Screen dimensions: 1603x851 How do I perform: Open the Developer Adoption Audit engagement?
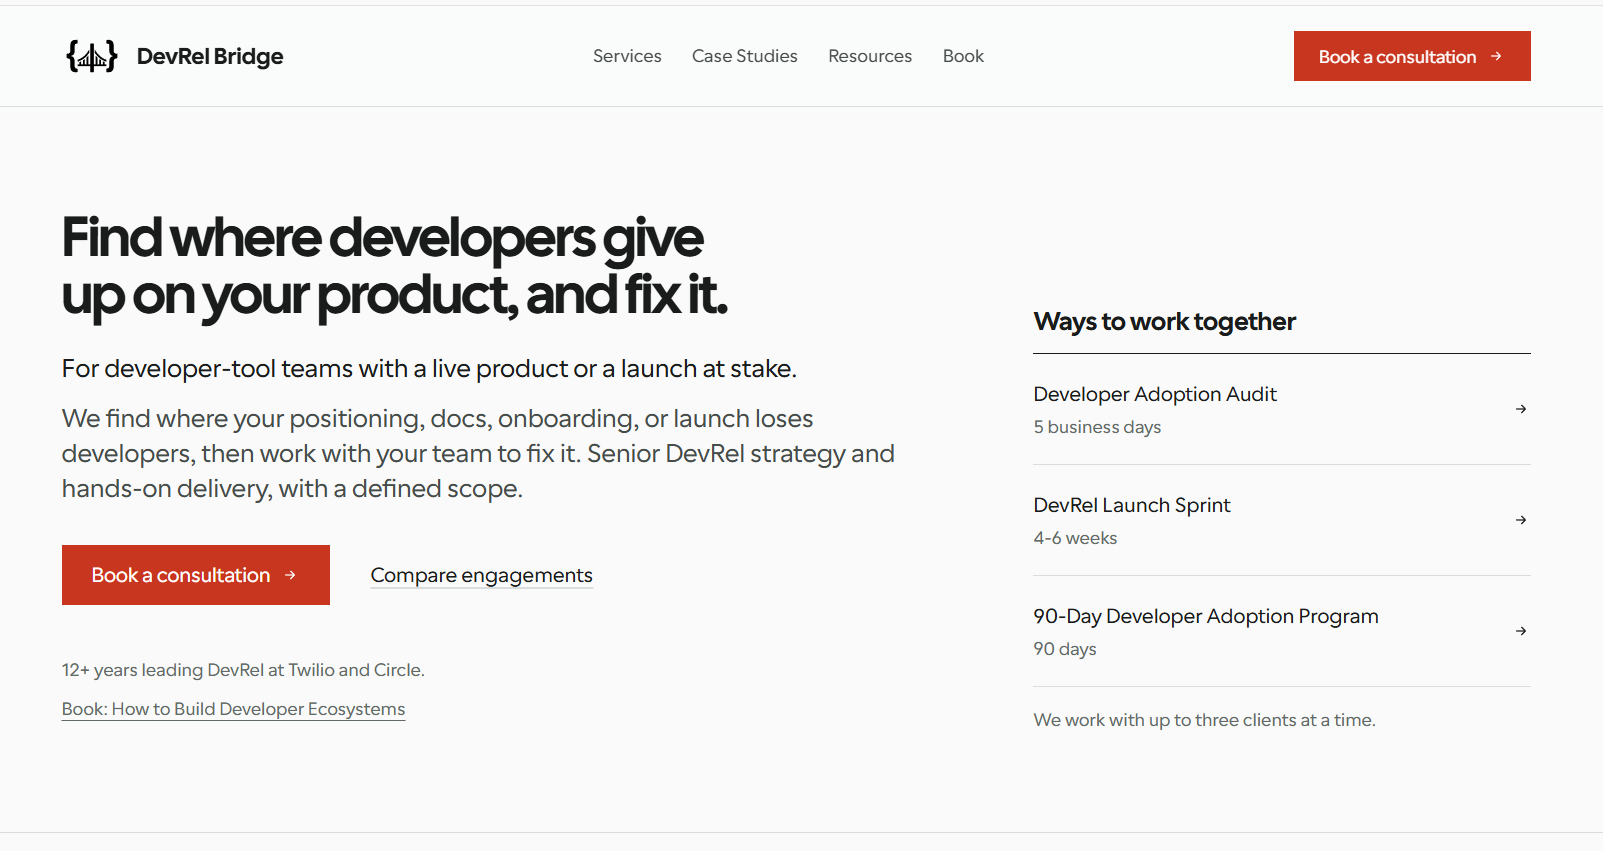pos(1282,409)
